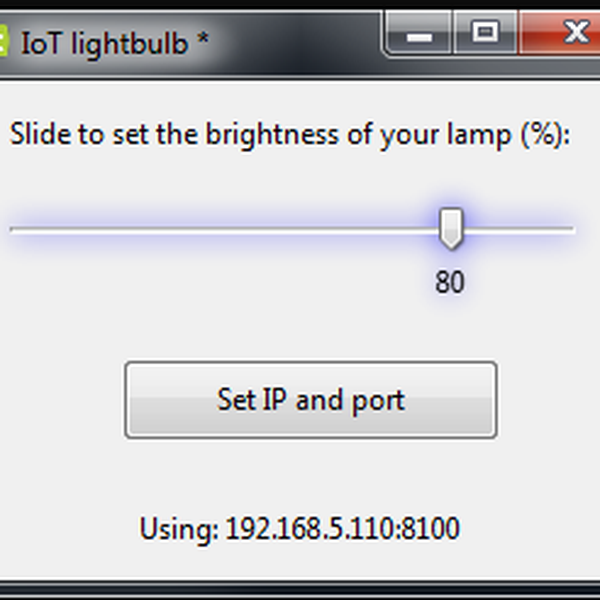This screenshot has height=600, width=600.
Task: Maximize the IoT lightbulb window
Action: [x=485, y=34]
